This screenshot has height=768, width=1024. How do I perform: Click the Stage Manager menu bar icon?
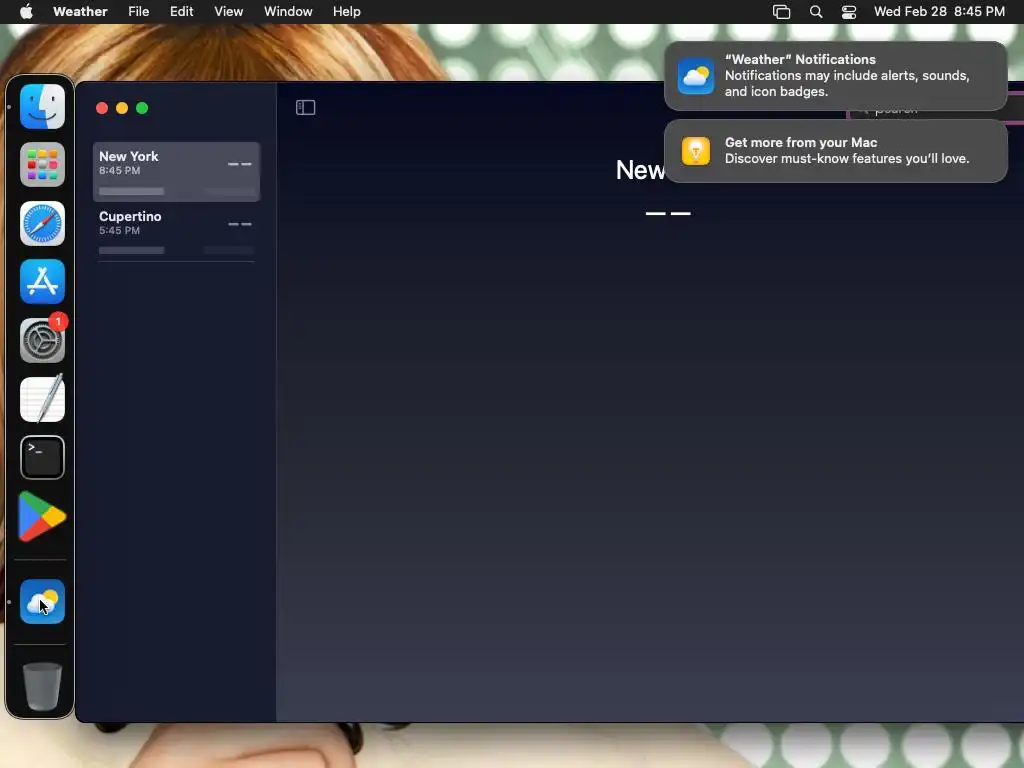tap(782, 12)
